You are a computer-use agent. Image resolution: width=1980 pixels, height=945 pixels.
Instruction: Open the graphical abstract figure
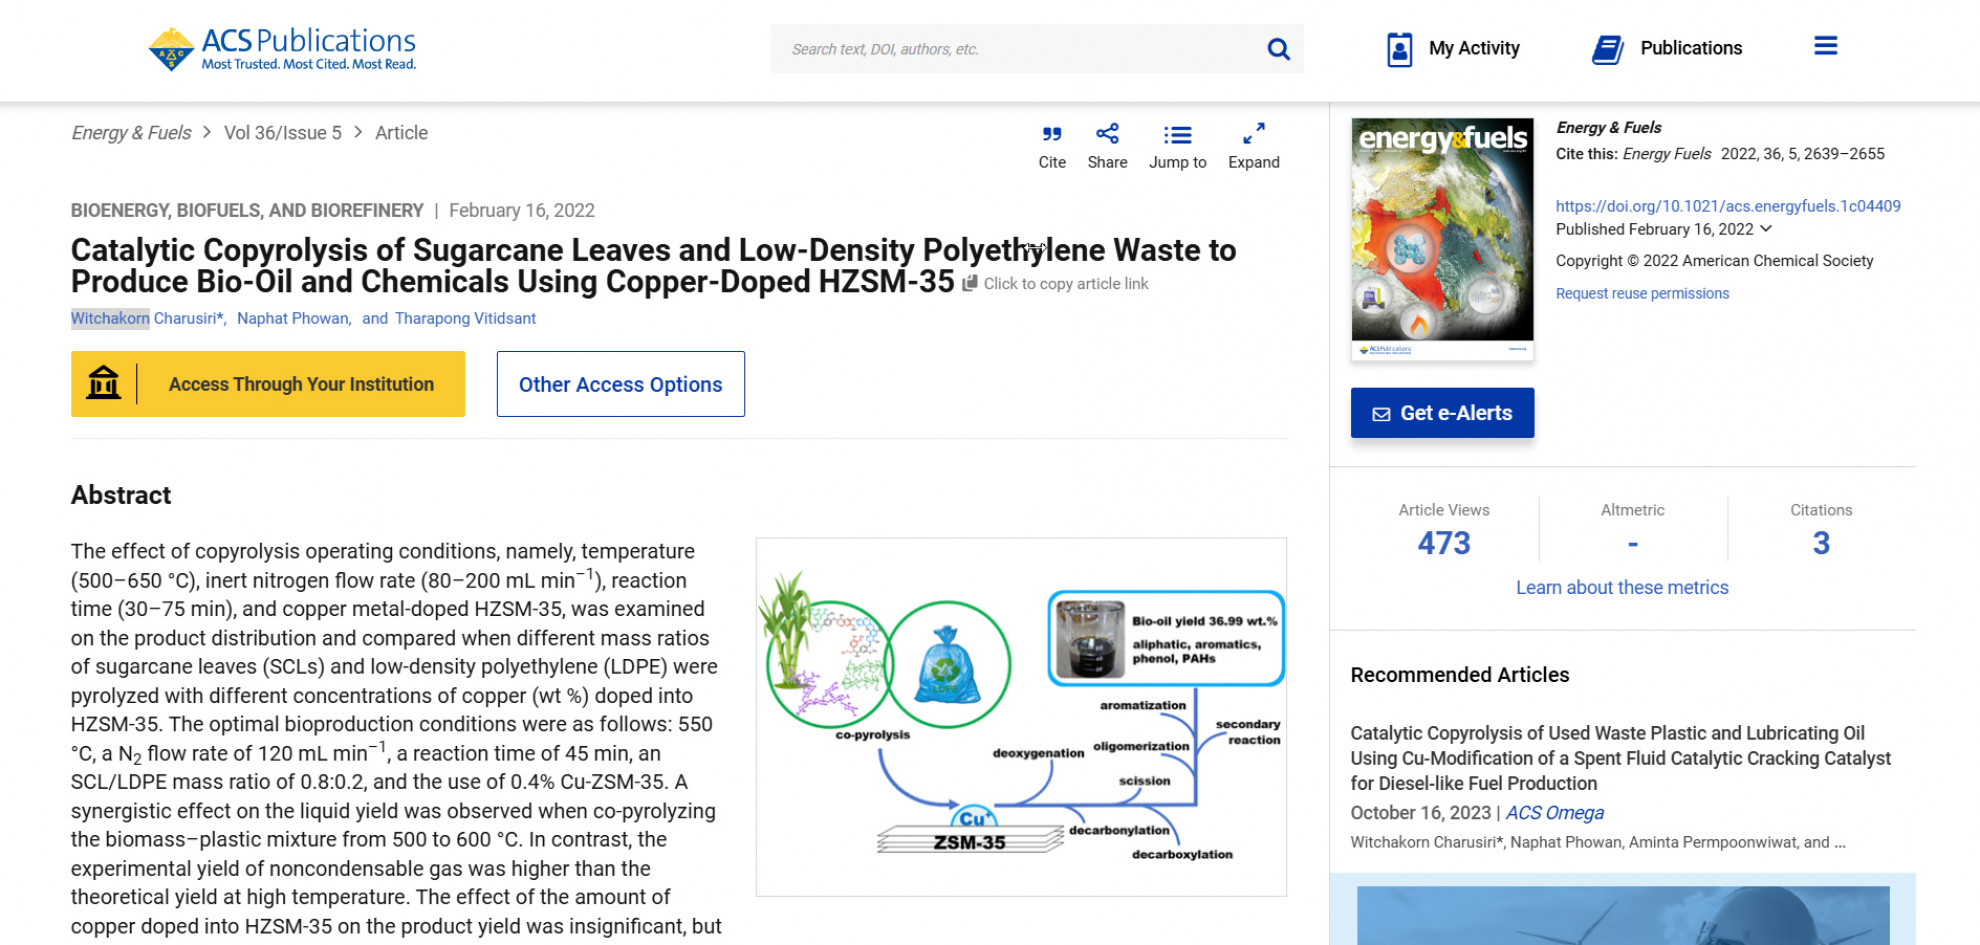pyautogui.click(x=1021, y=717)
